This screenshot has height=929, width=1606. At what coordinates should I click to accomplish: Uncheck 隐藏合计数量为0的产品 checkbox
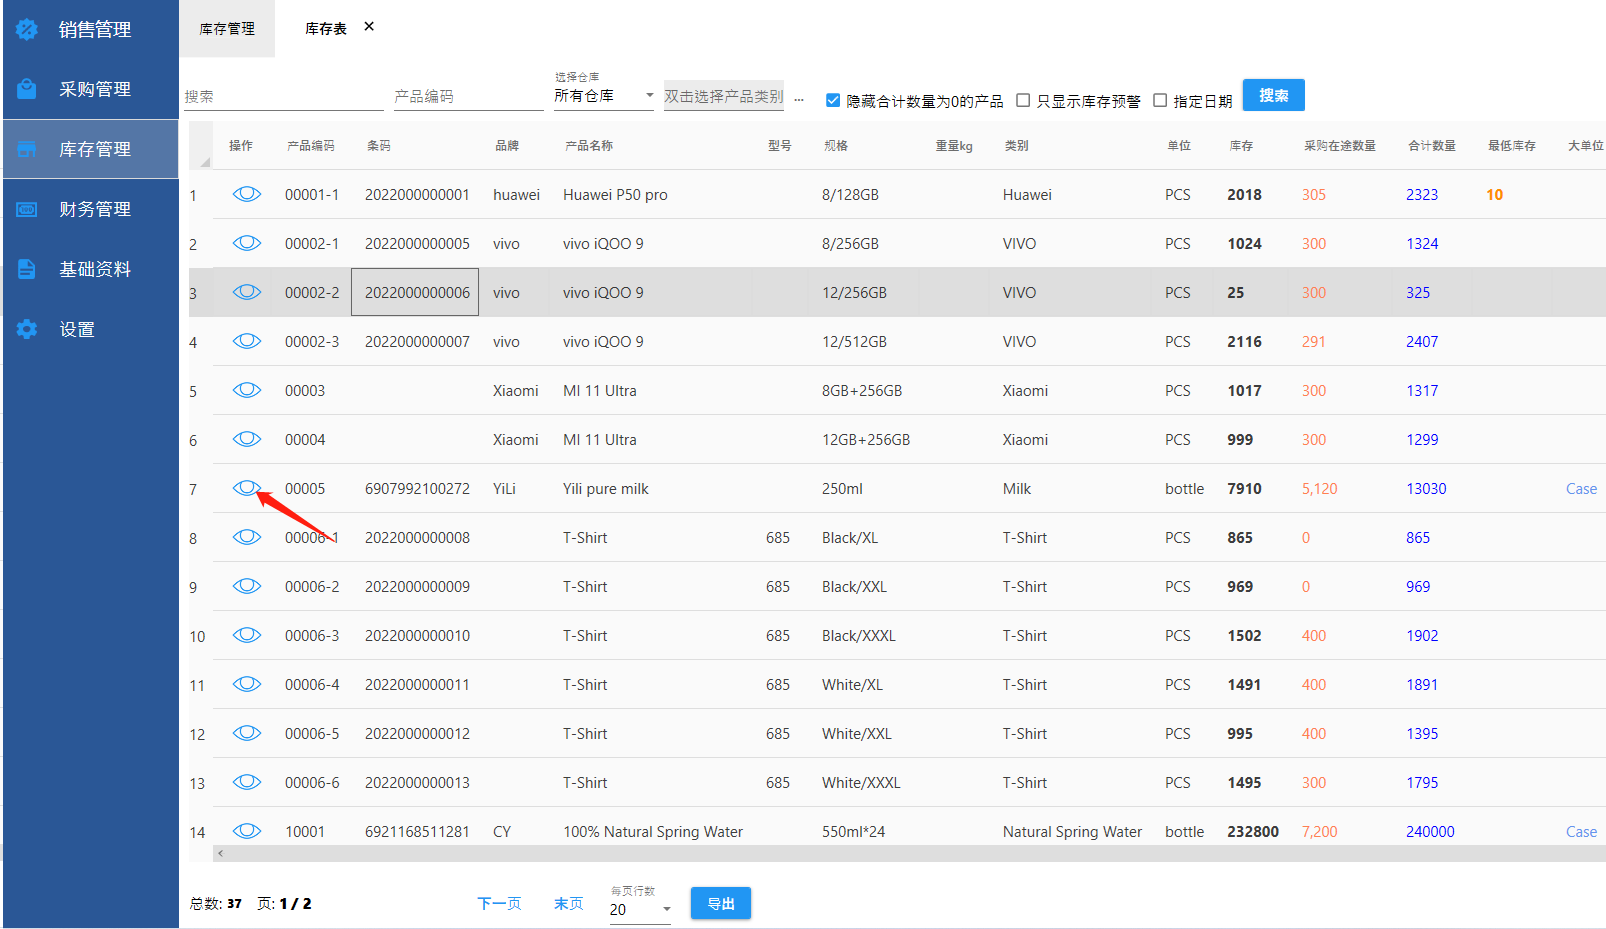coord(832,100)
